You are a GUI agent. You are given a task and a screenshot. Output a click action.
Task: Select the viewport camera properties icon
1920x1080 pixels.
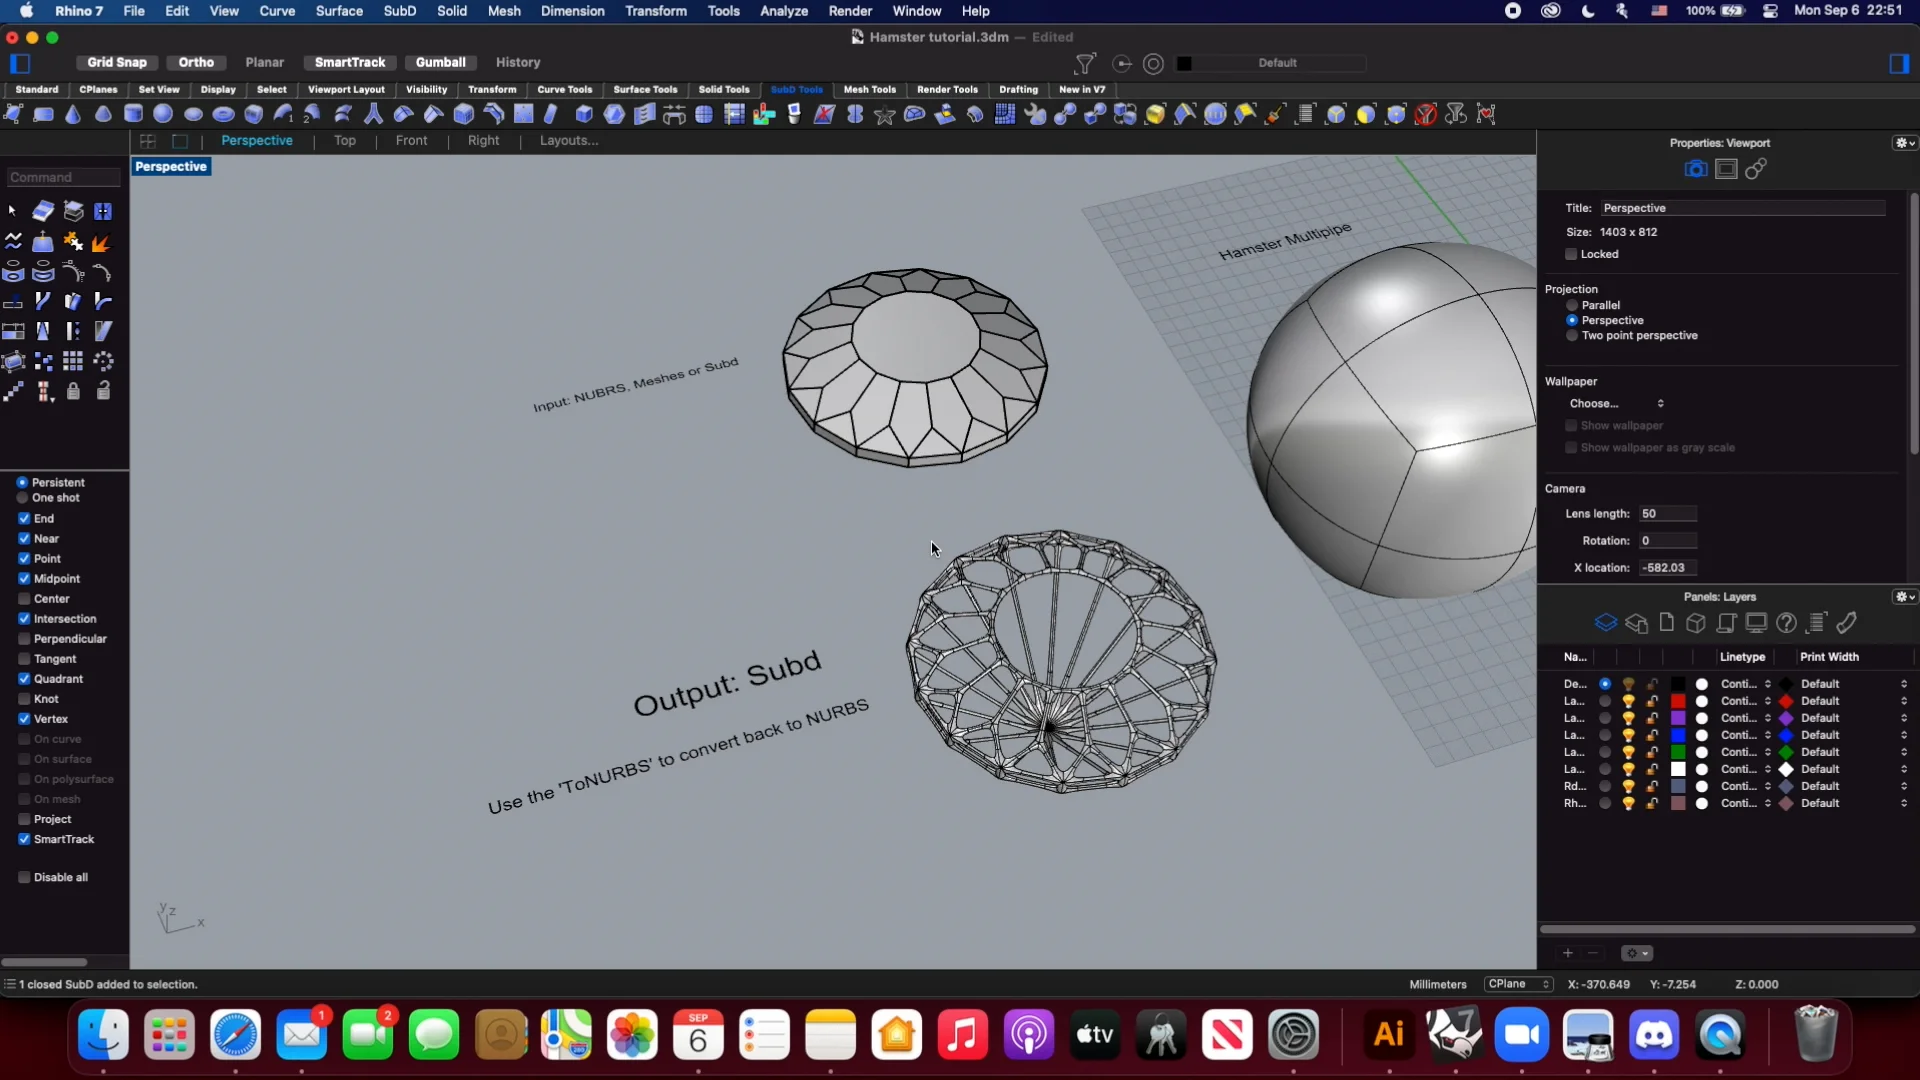click(x=1695, y=169)
